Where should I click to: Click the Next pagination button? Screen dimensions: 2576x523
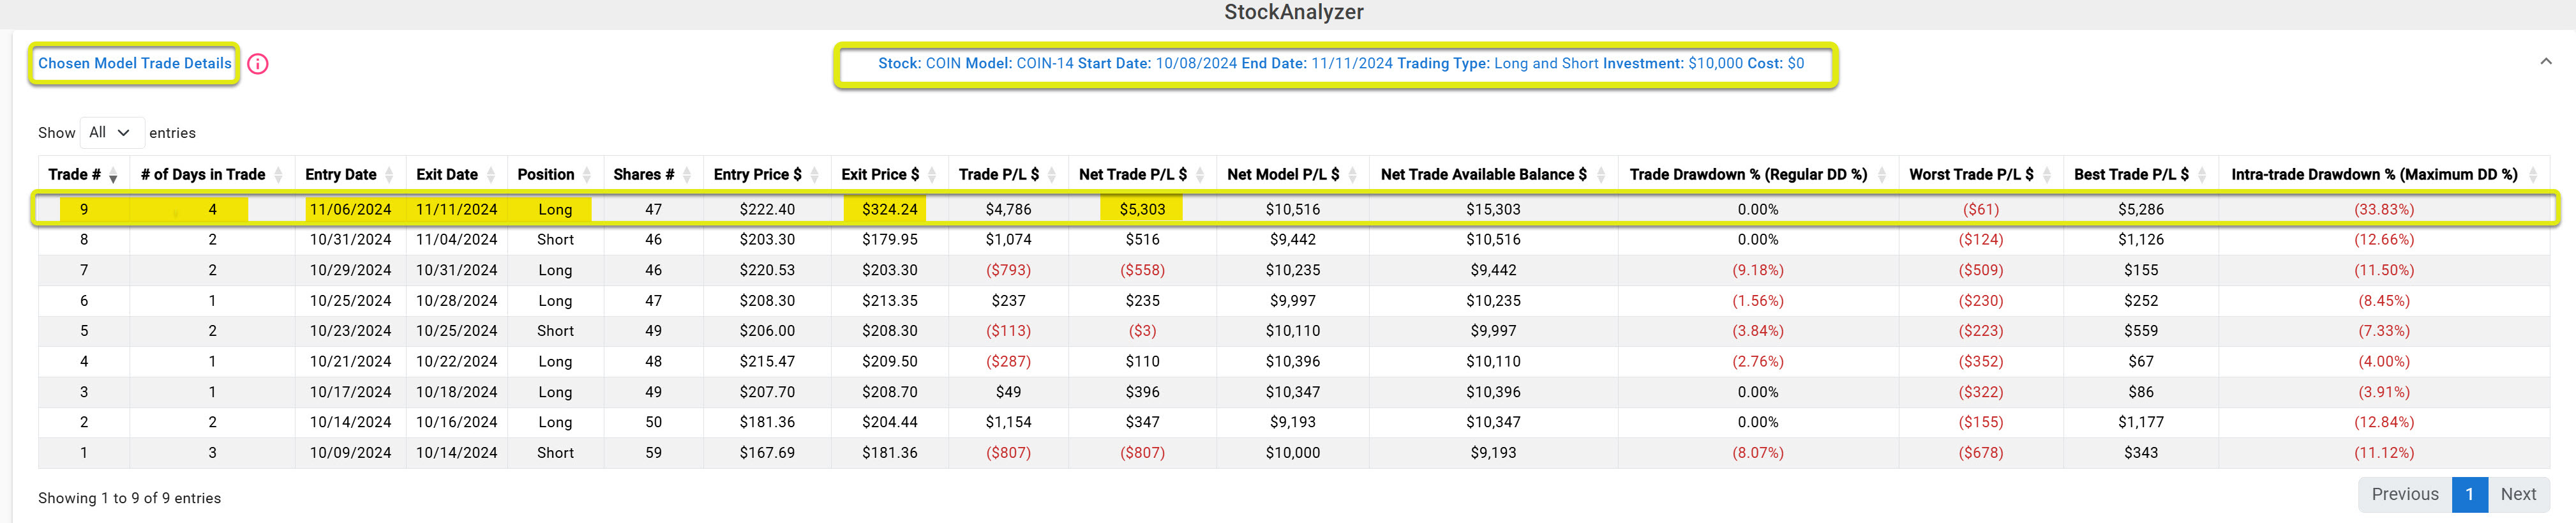(x=2517, y=494)
